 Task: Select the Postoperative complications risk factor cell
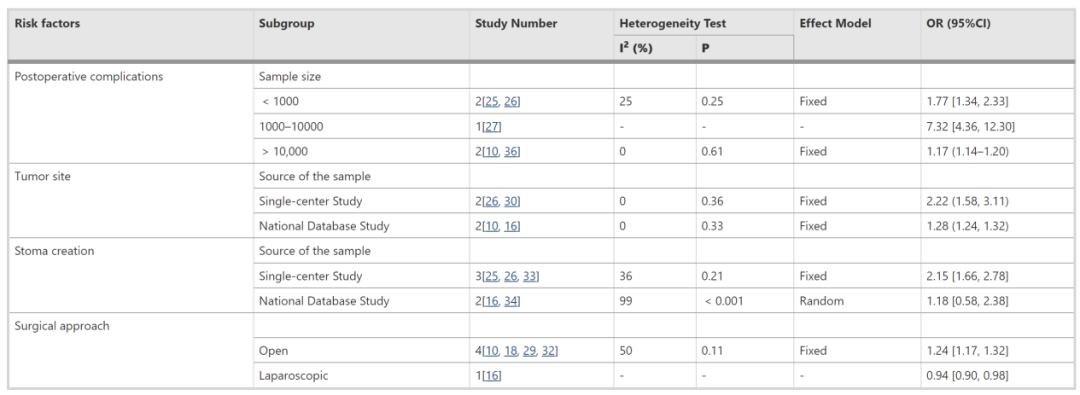(x=90, y=77)
